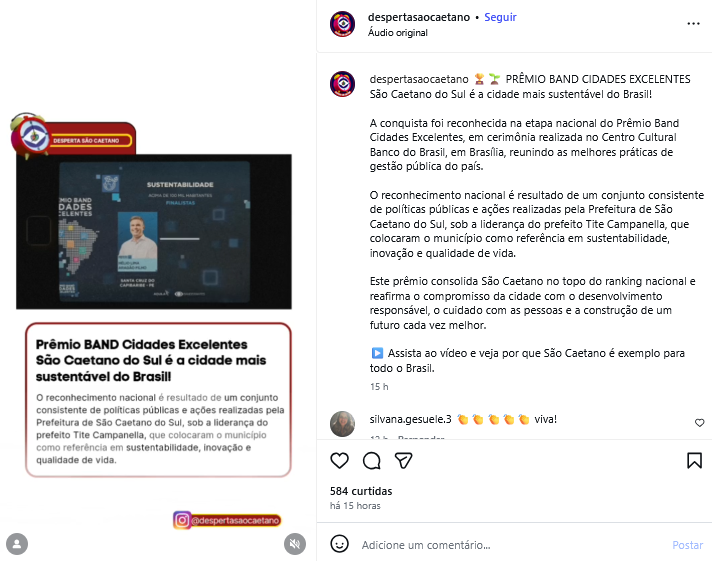
Task: Focus the 'Adicione um comentário' field
Action: point(513,545)
